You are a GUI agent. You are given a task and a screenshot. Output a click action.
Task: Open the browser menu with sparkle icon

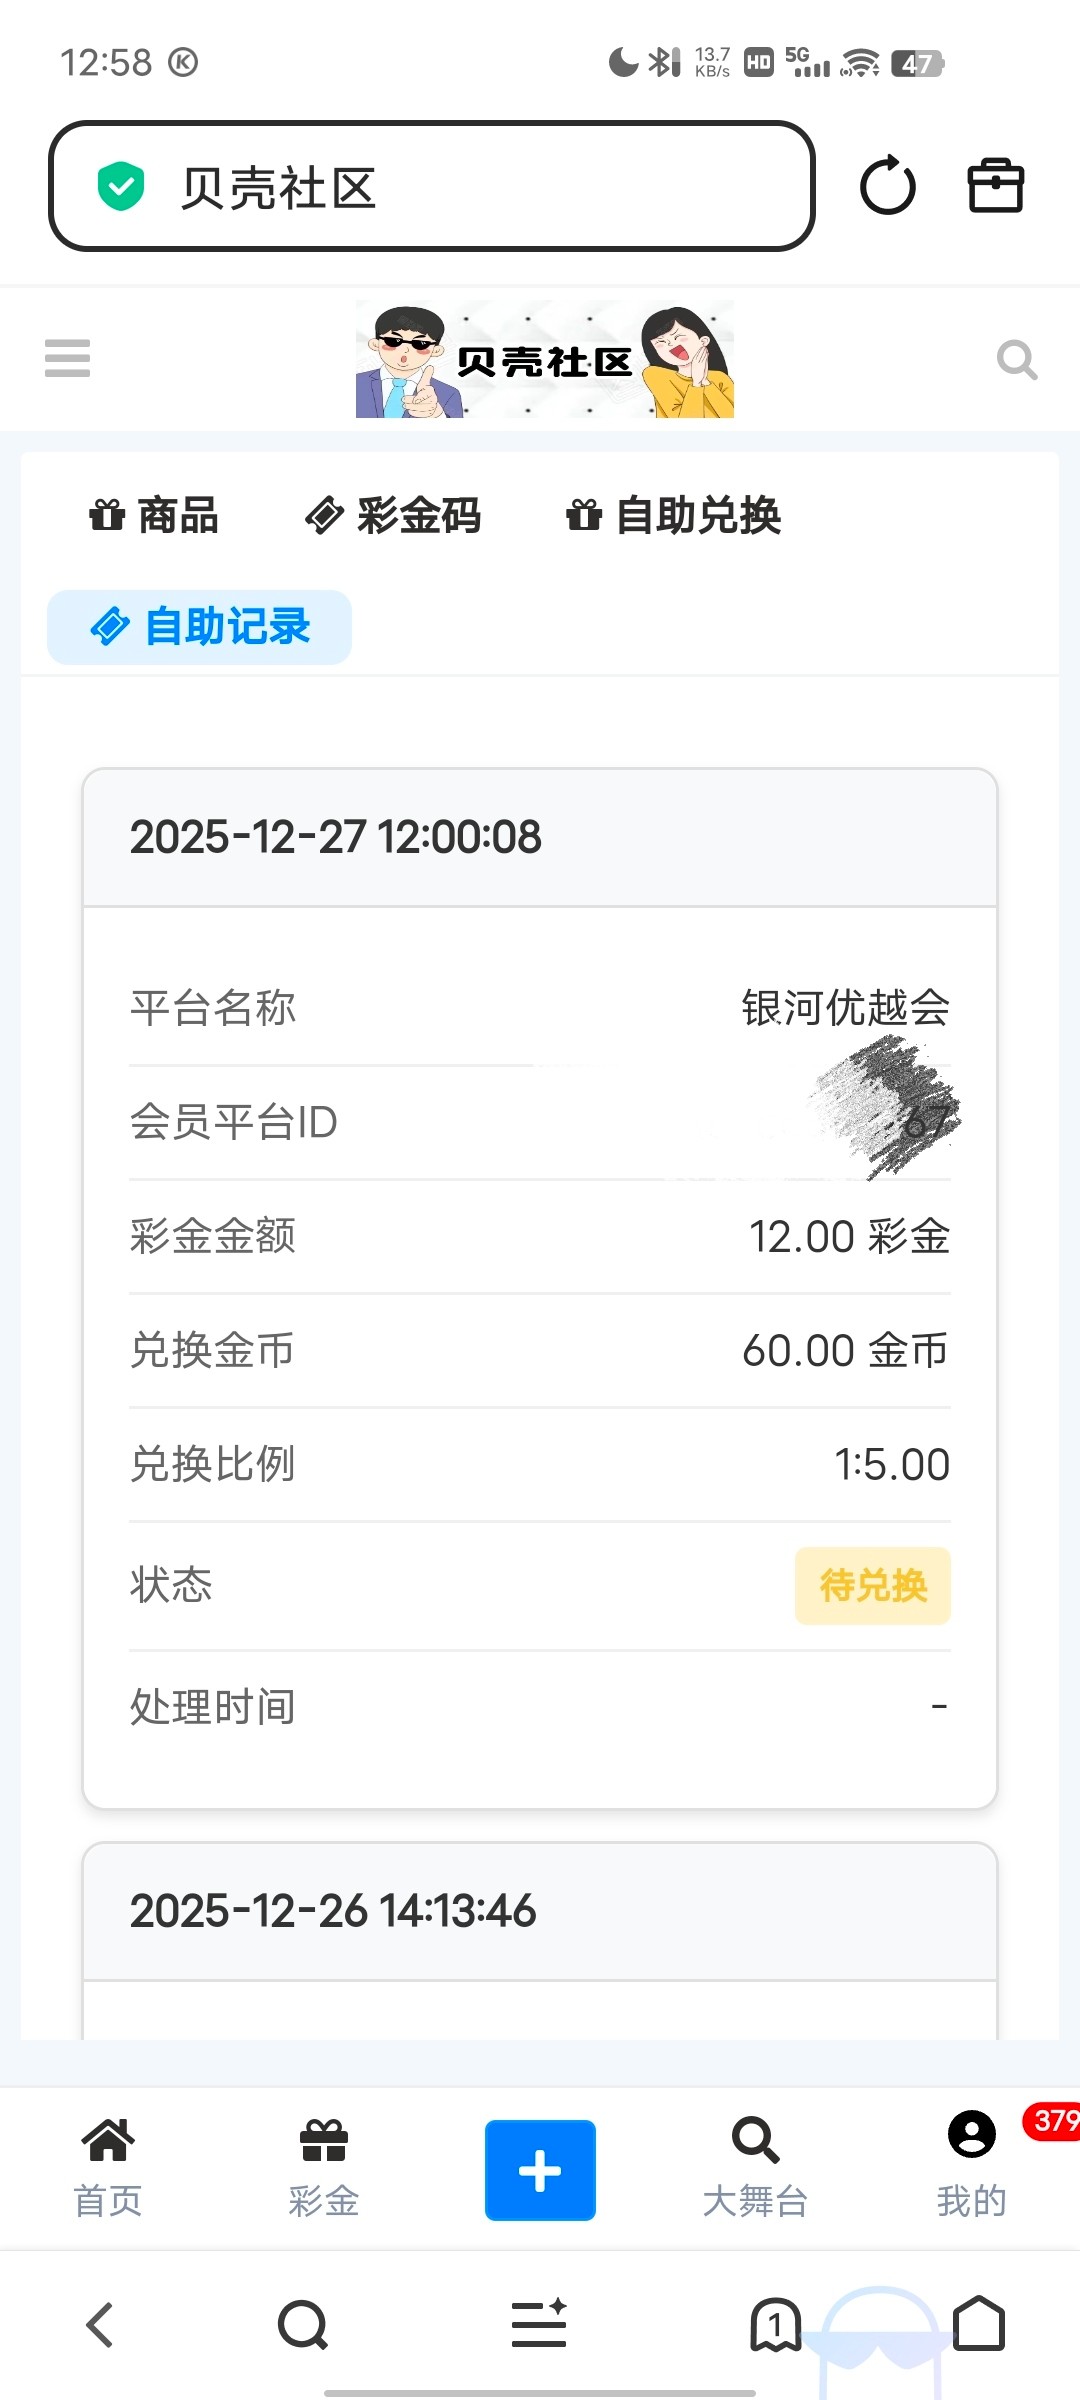539,2324
